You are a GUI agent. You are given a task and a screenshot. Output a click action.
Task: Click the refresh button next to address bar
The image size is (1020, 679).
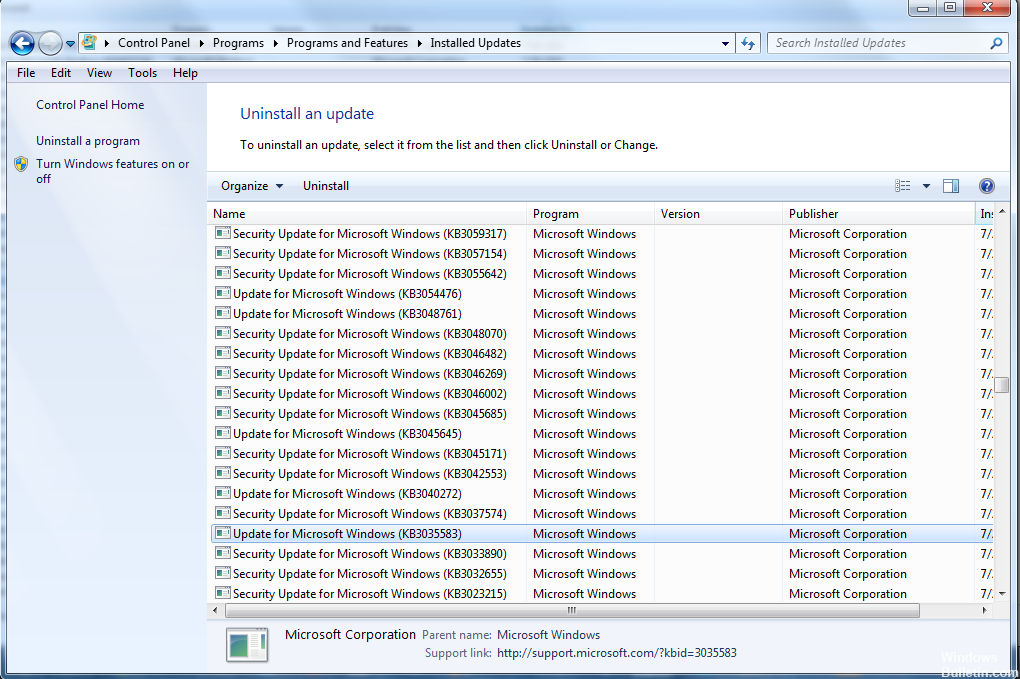coord(748,44)
